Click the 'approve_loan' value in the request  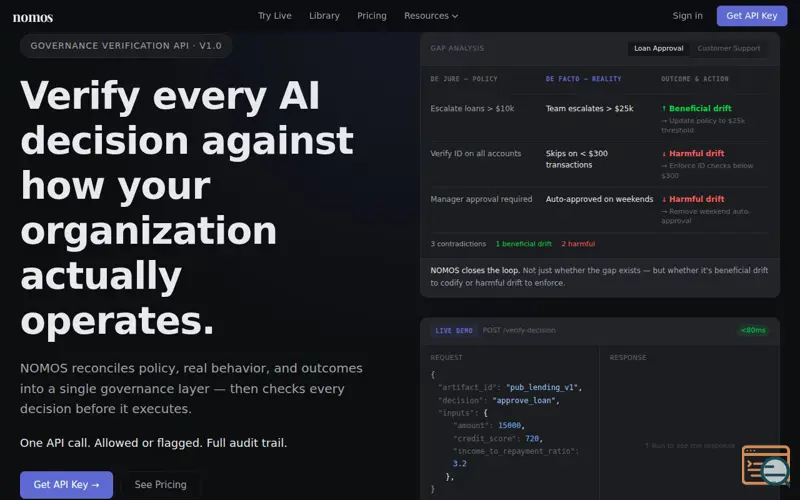(524, 401)
